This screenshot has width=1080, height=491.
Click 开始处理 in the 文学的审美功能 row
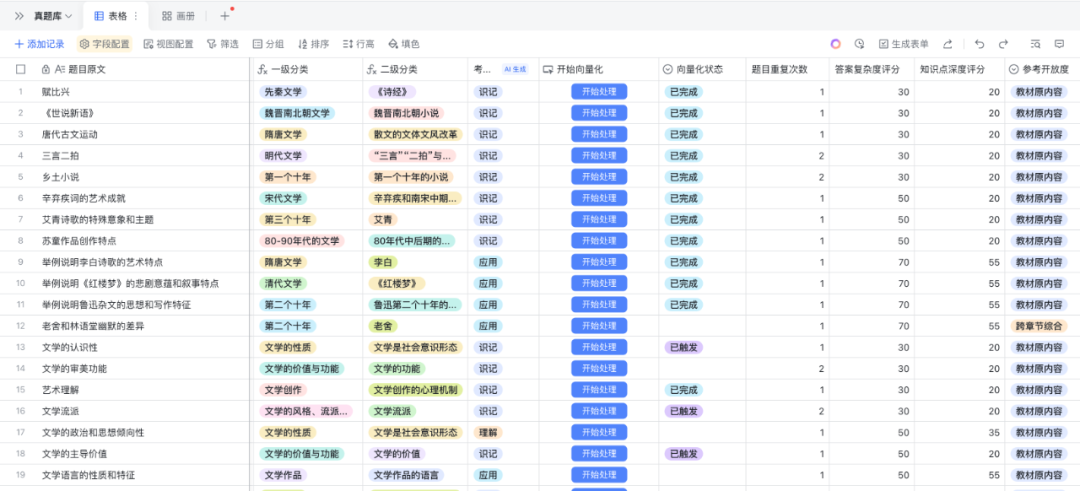[x=599, y=368]
